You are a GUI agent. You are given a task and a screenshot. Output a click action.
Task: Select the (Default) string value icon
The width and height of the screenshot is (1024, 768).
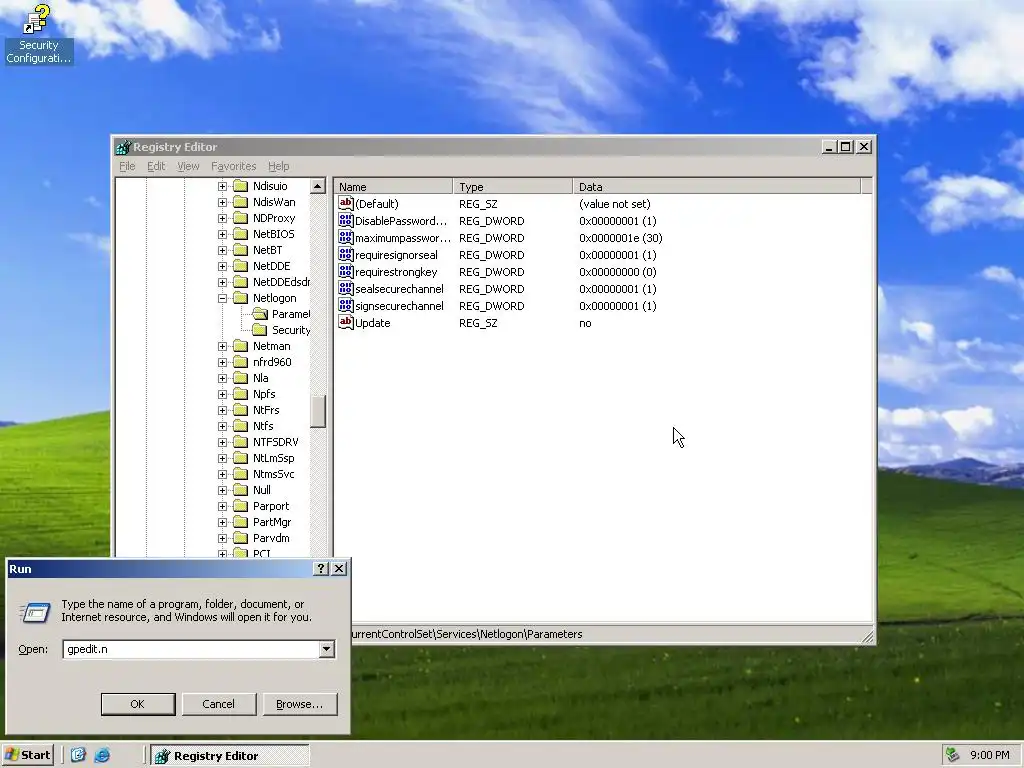point(345,204)
